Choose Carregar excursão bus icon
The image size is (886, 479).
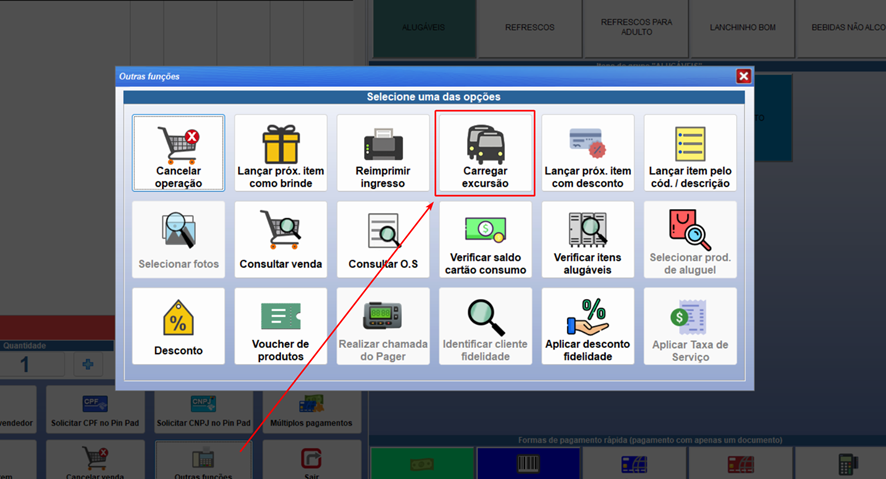tap(485, 153)
